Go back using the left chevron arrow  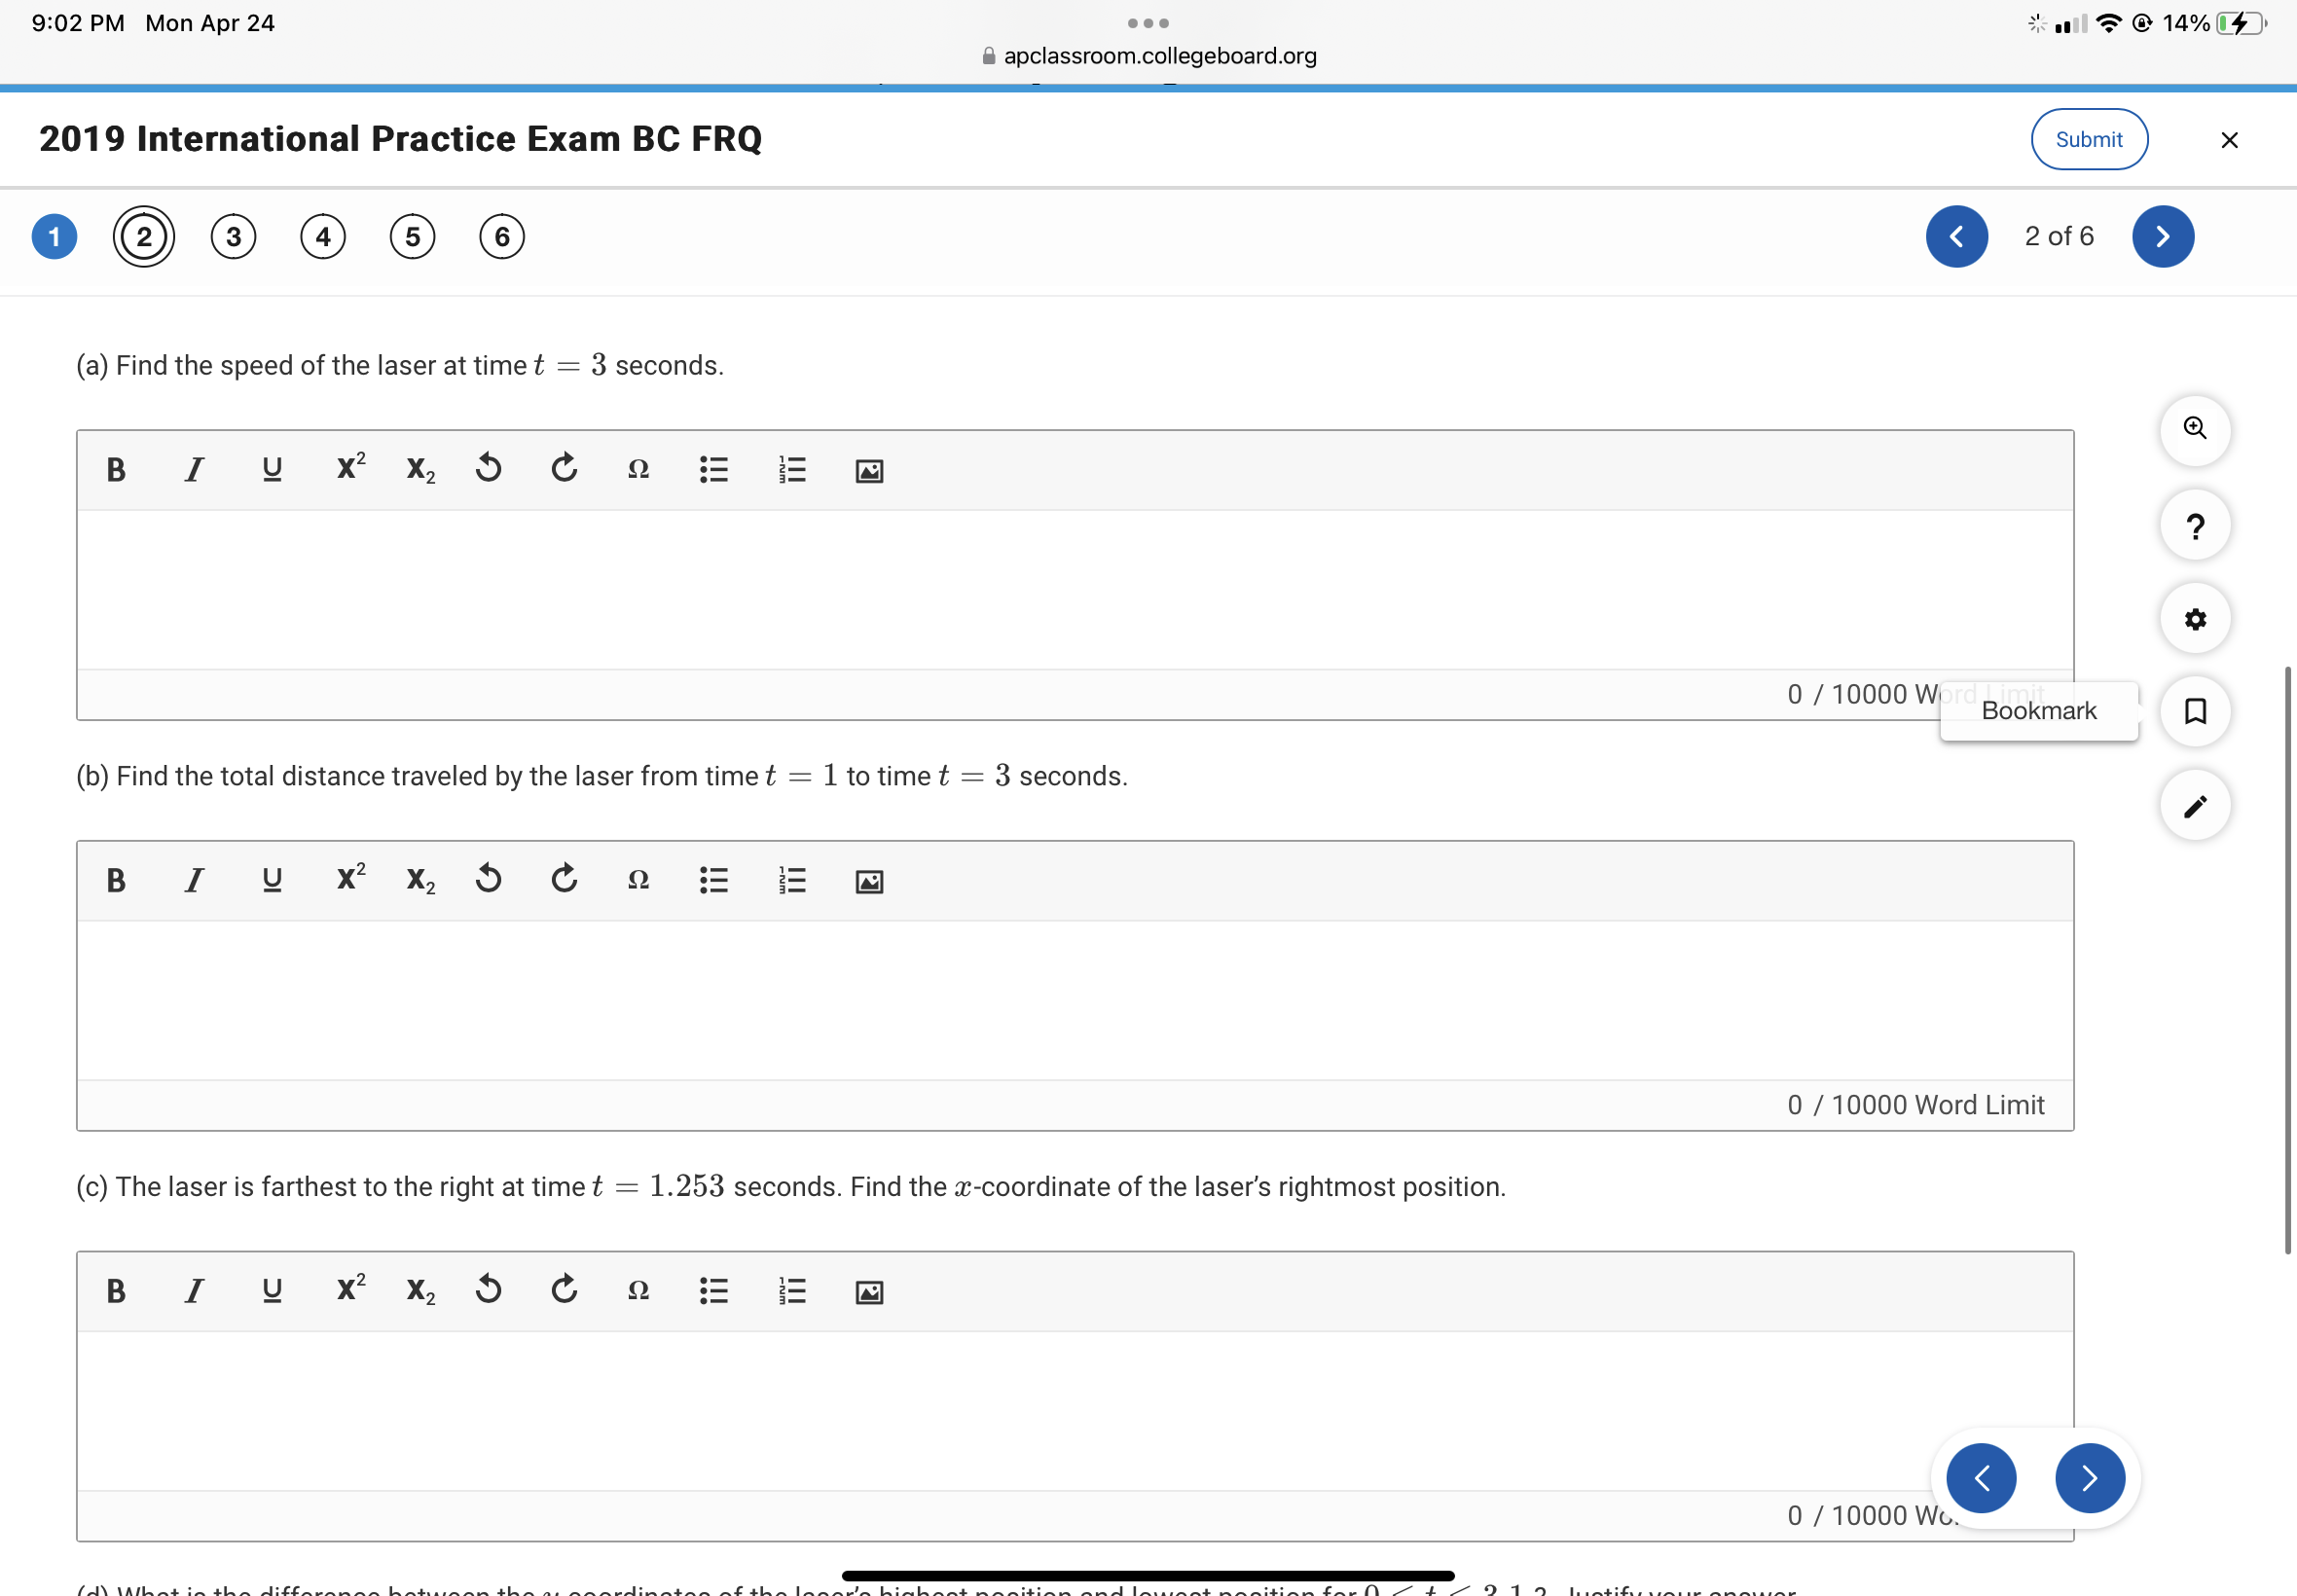(1956, 236)
